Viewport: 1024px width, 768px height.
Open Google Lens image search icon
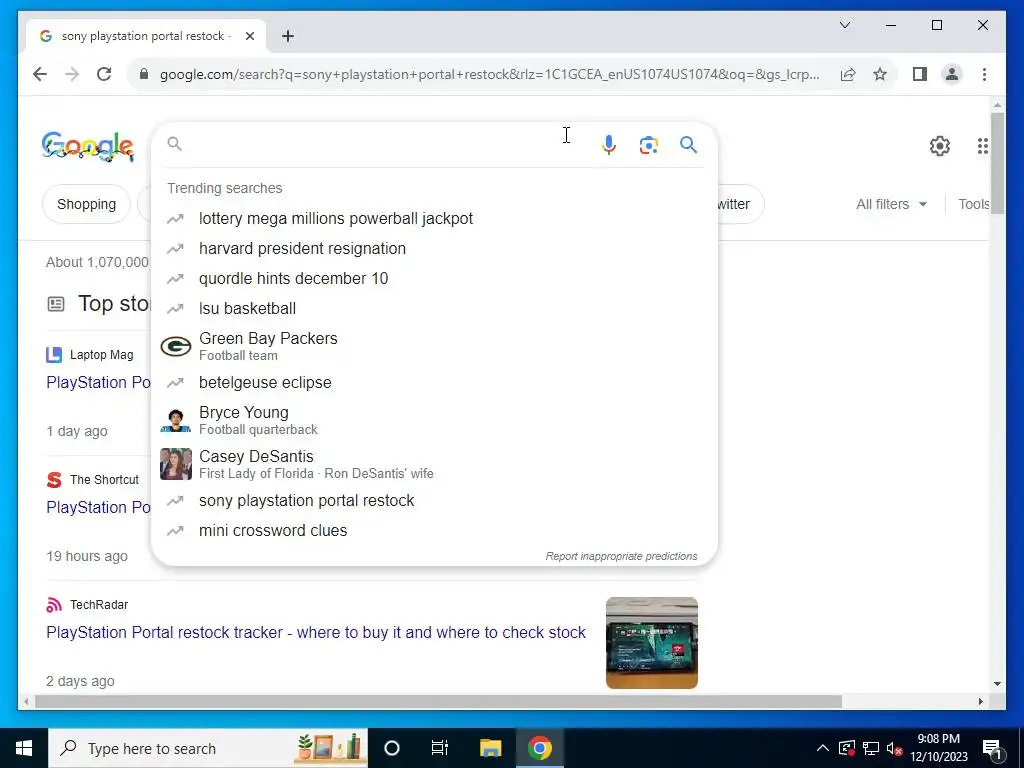click(648, 145)
